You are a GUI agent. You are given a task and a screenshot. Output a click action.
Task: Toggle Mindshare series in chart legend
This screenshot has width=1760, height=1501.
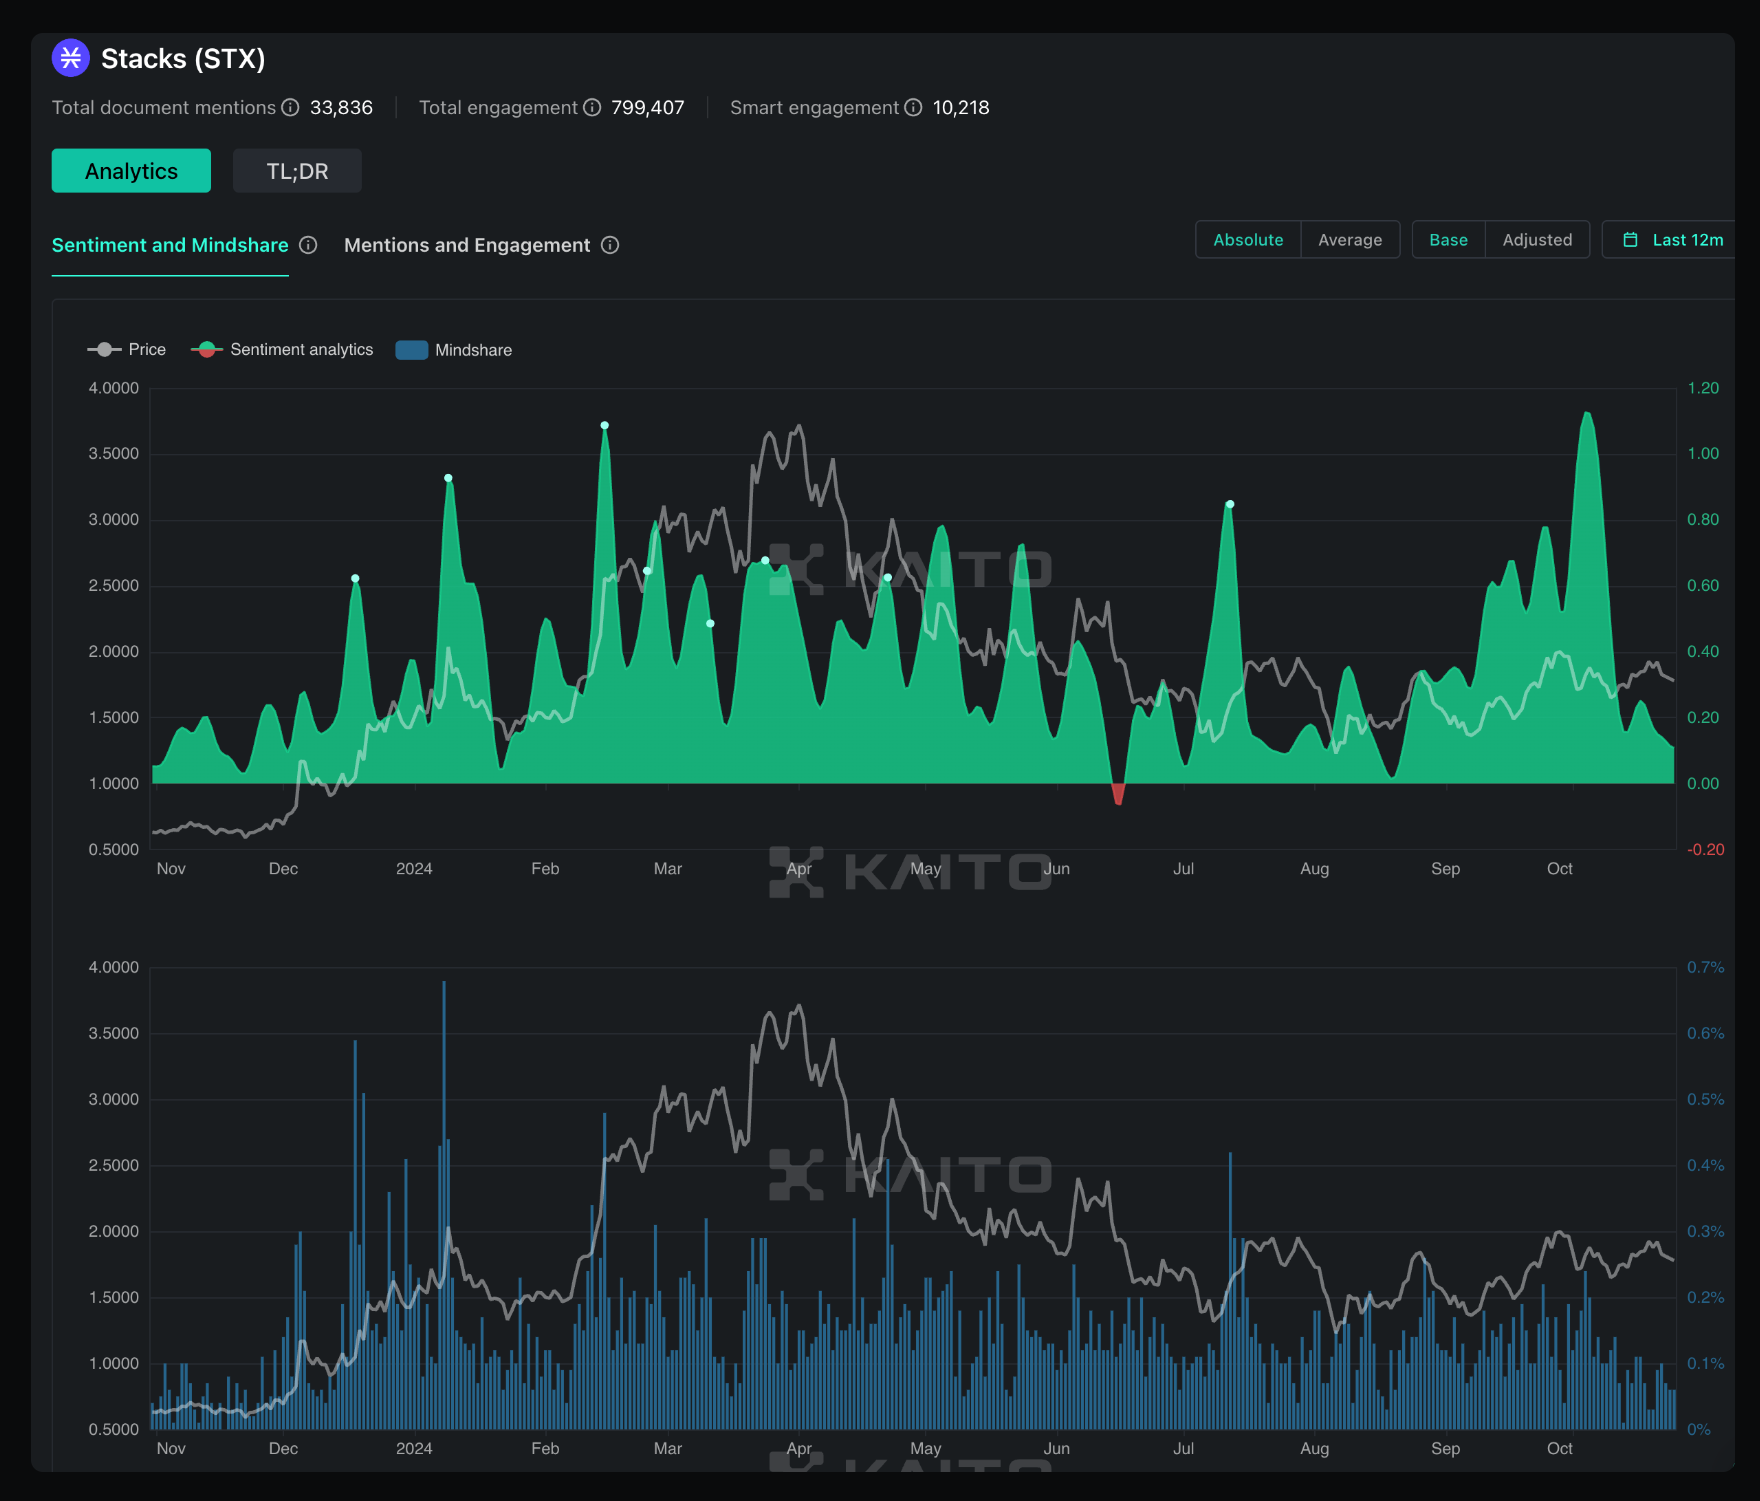[454, 350]
